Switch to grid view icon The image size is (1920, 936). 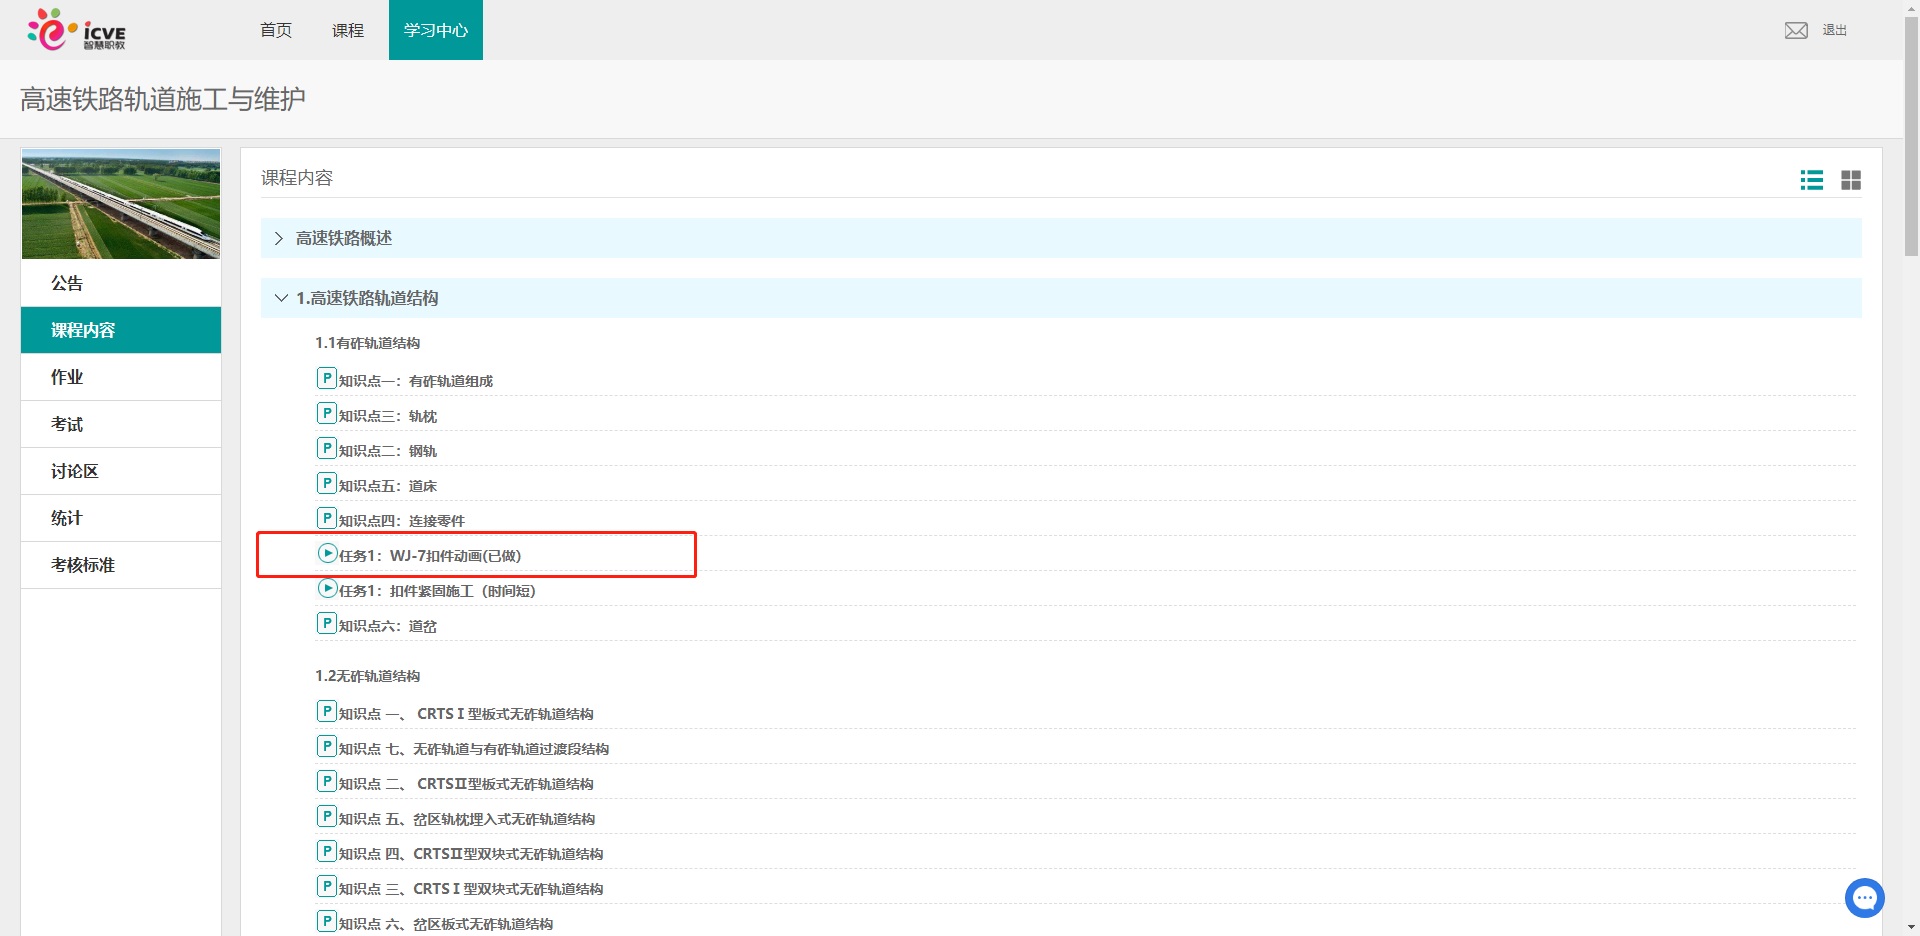click(x=1851, y=180)
